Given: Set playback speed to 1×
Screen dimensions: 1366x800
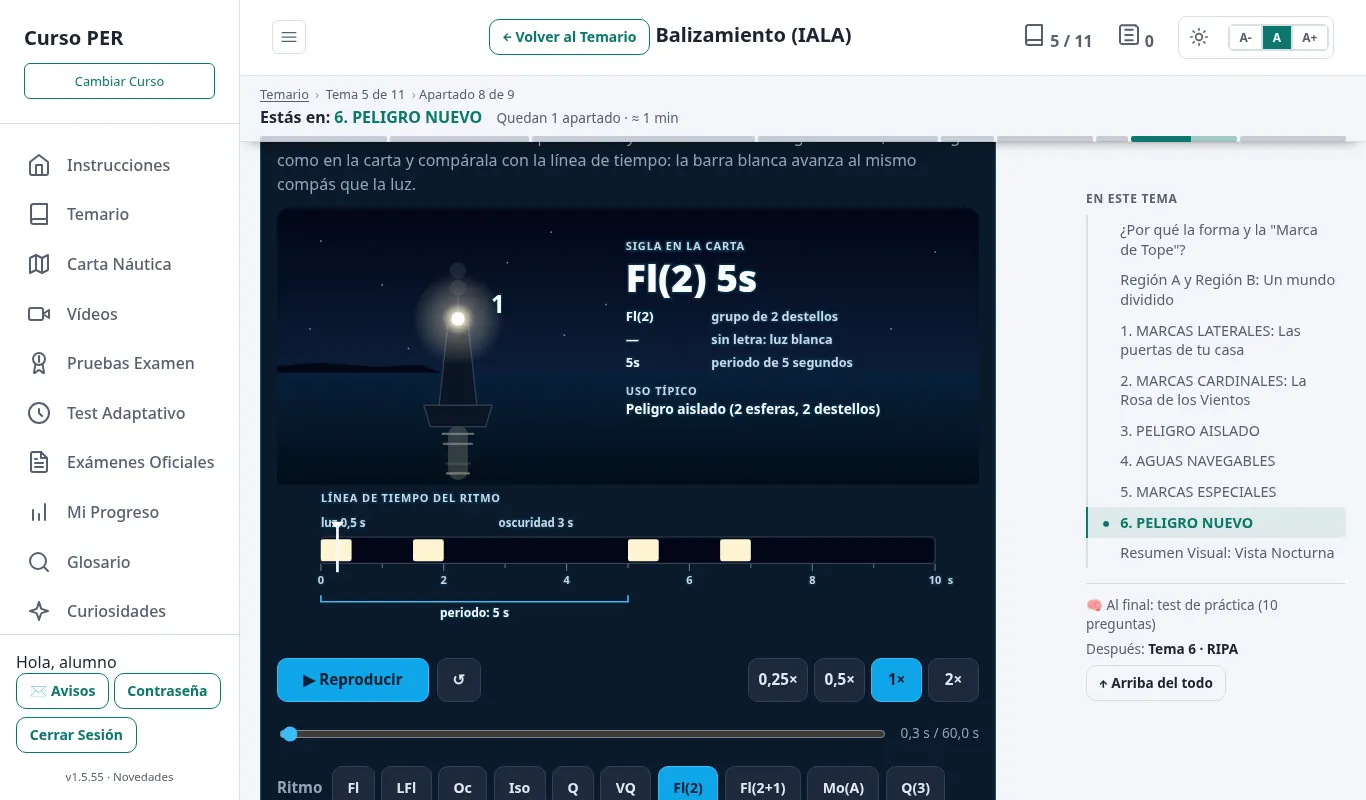Looking at the screenshot, I should click(896, 680).
